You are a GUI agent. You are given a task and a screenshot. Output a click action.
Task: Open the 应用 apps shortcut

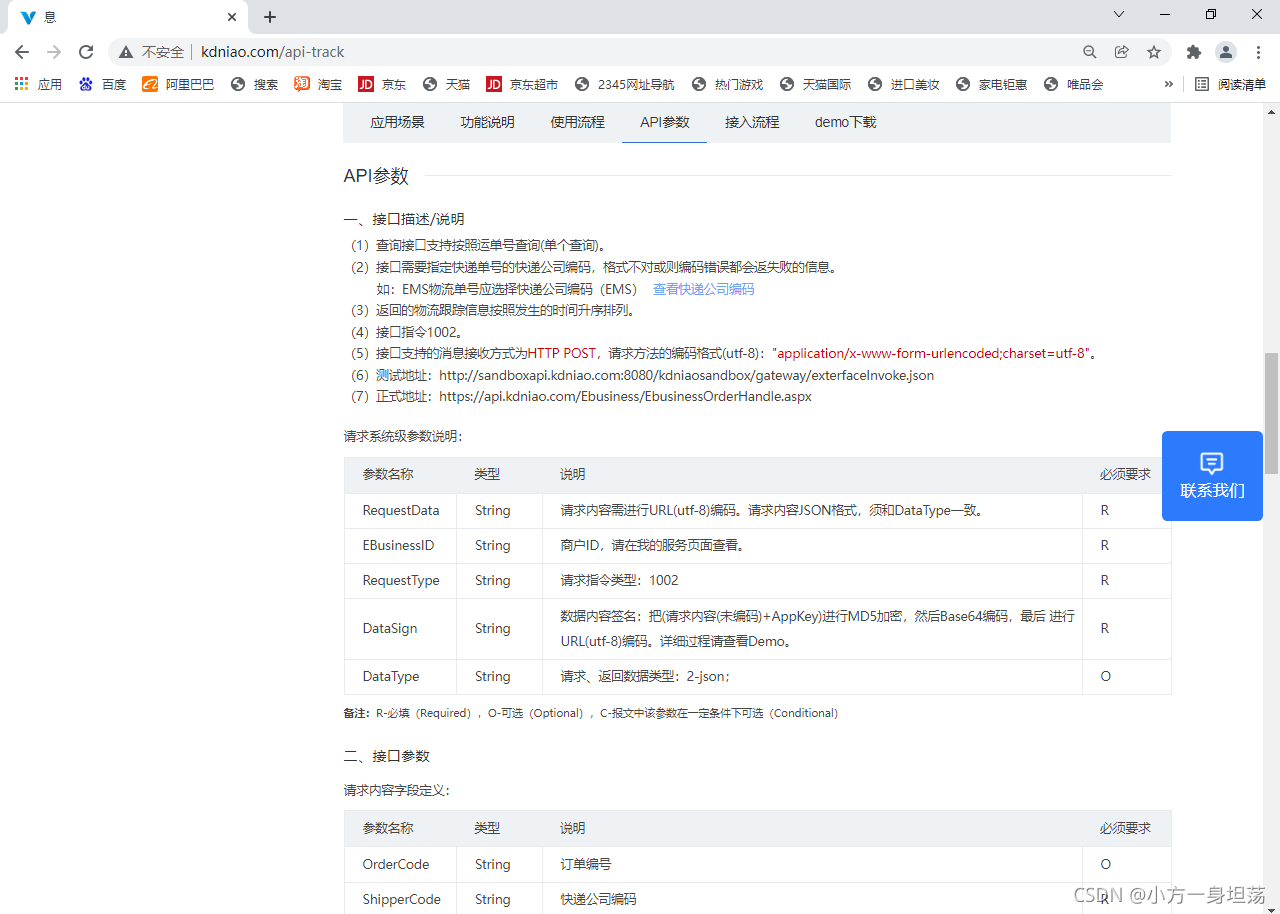tap(38, 85)
